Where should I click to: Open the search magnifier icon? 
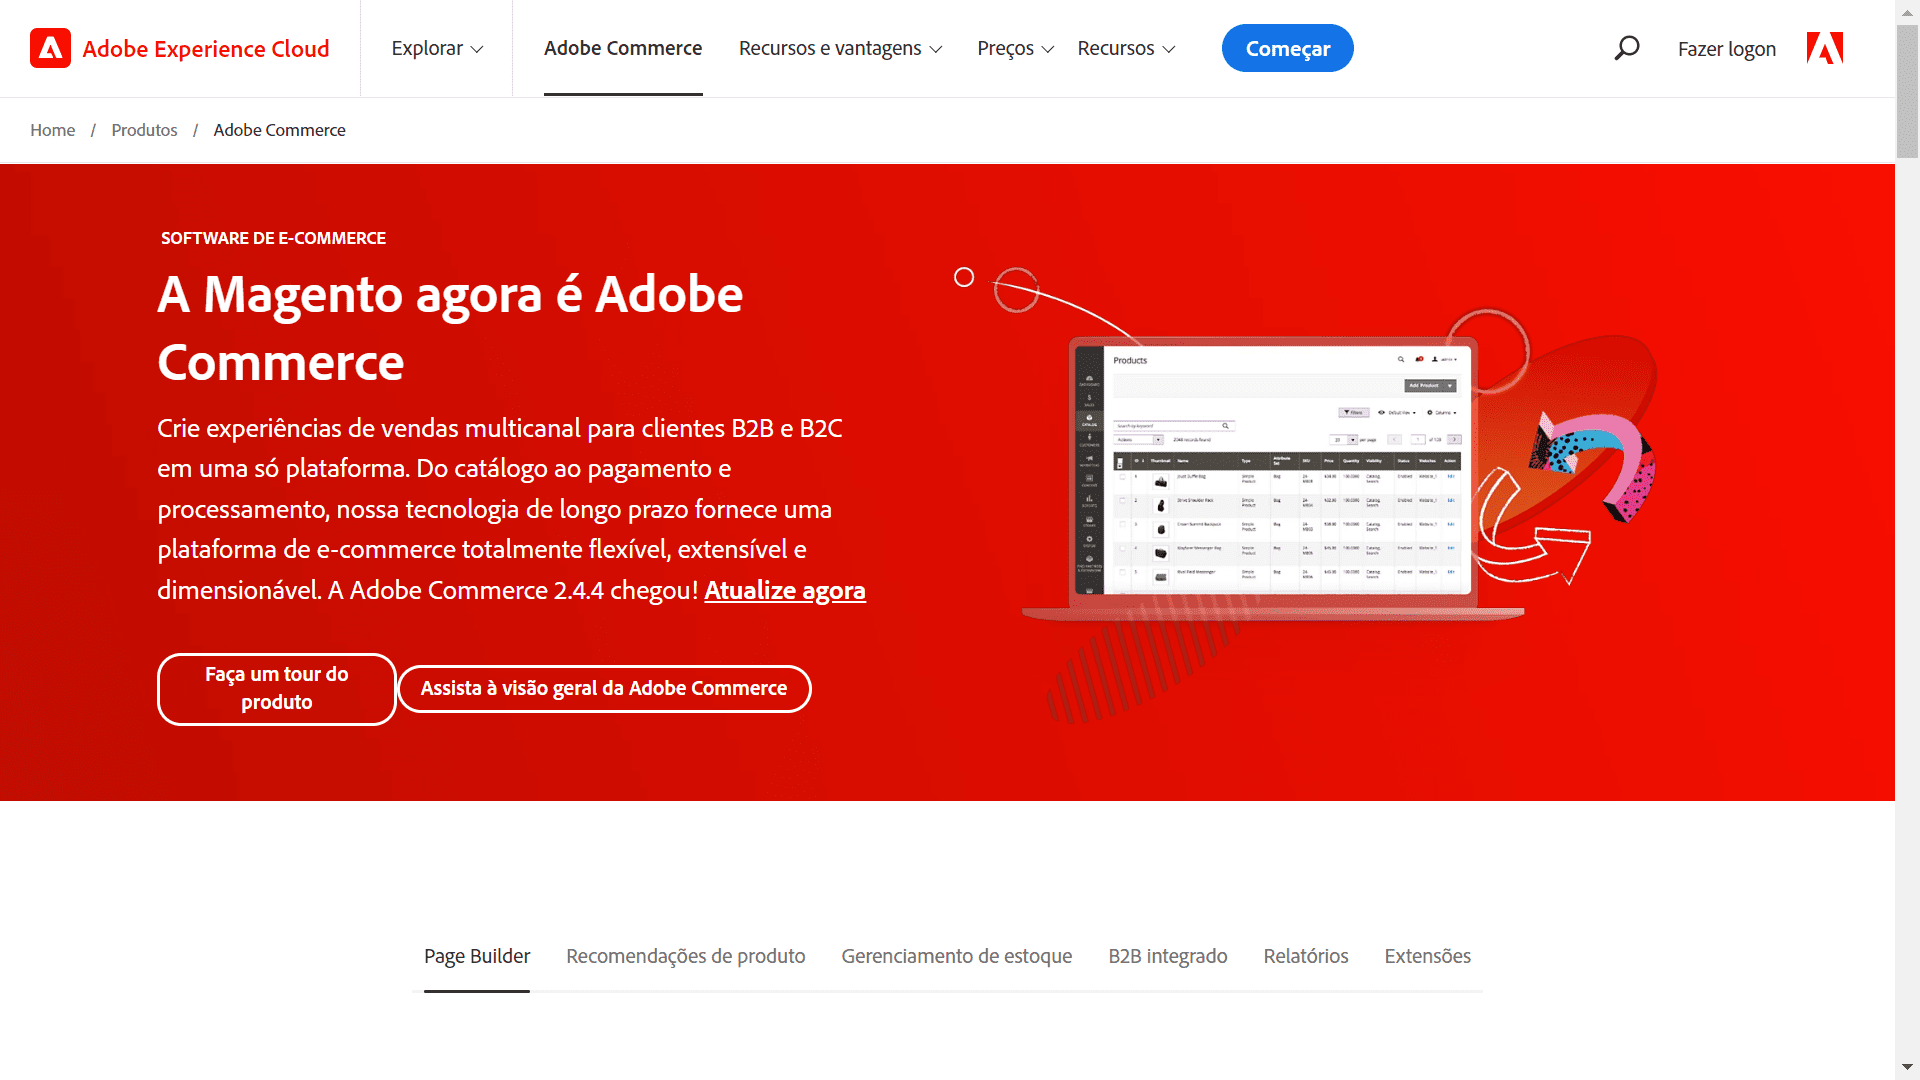click(1627, 48)
